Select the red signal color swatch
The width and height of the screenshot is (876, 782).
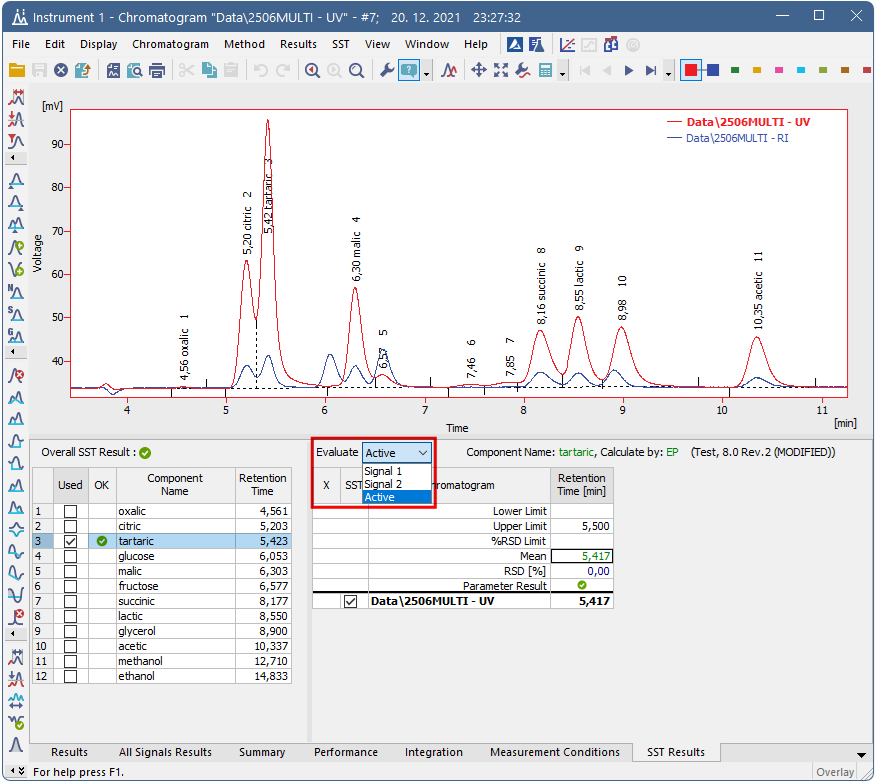(691, 70)
